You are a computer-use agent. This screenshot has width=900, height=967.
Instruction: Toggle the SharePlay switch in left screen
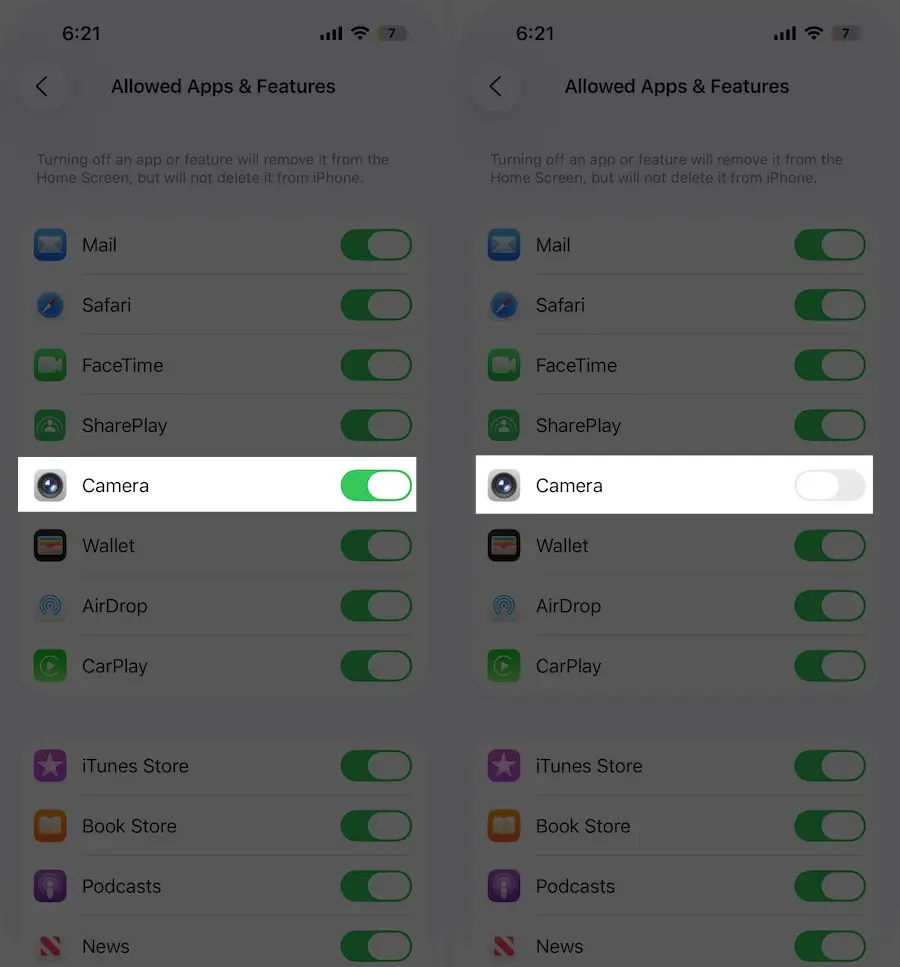tap(376, 426)
